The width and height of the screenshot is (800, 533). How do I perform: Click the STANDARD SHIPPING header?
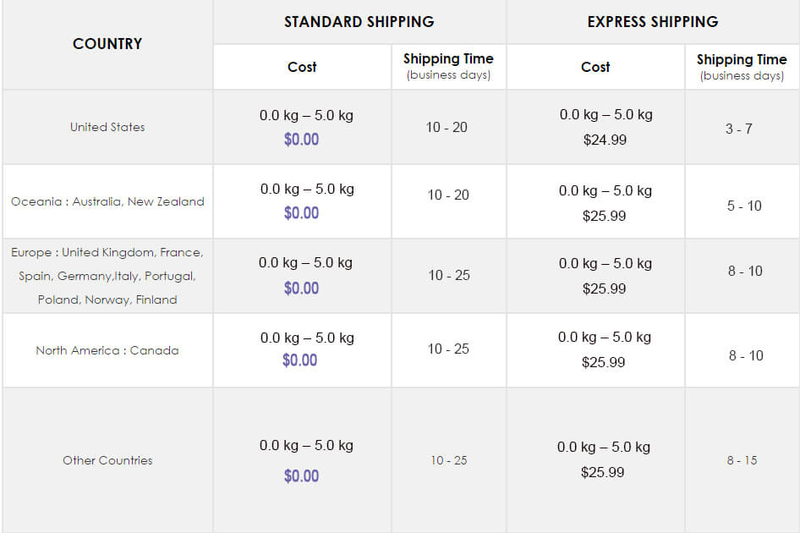[359, 21]
